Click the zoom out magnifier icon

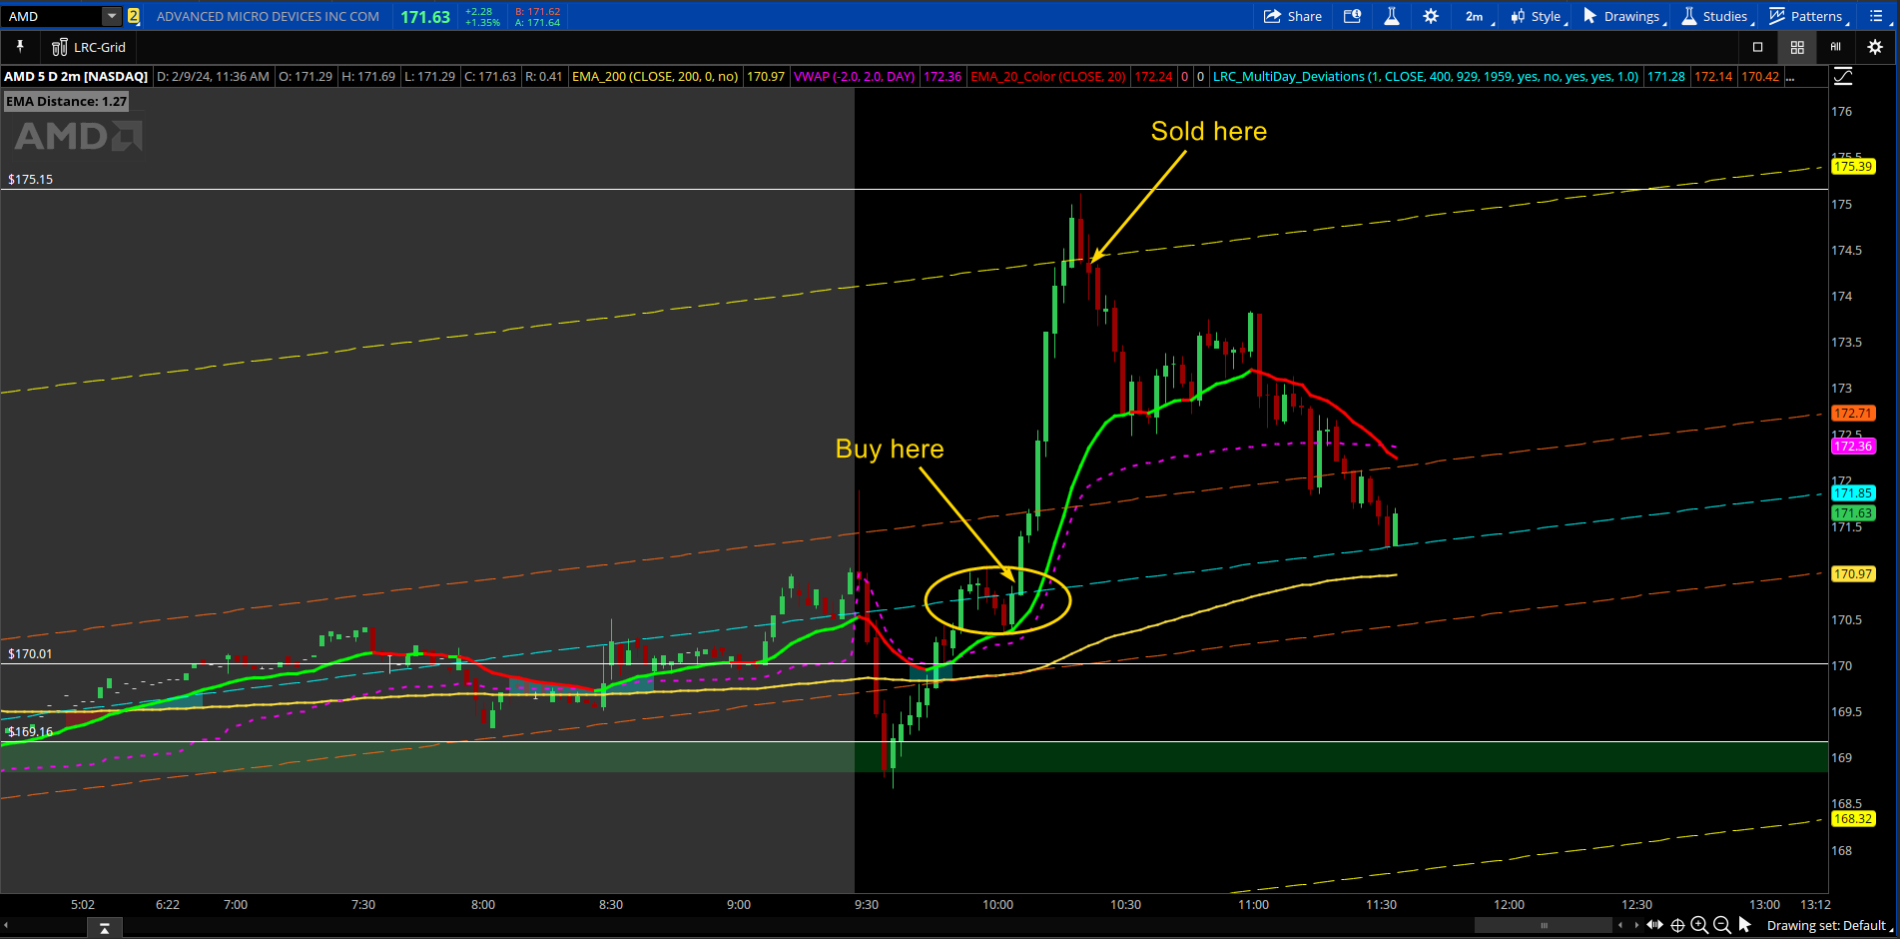click(1721, 925)
